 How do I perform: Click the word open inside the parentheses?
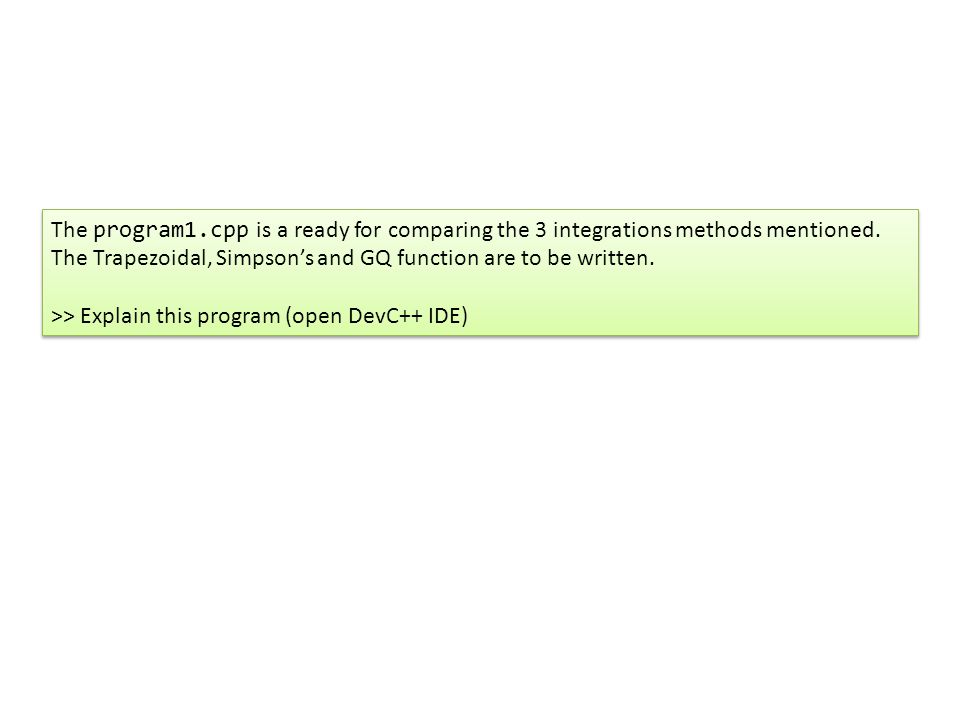(317, 317)
